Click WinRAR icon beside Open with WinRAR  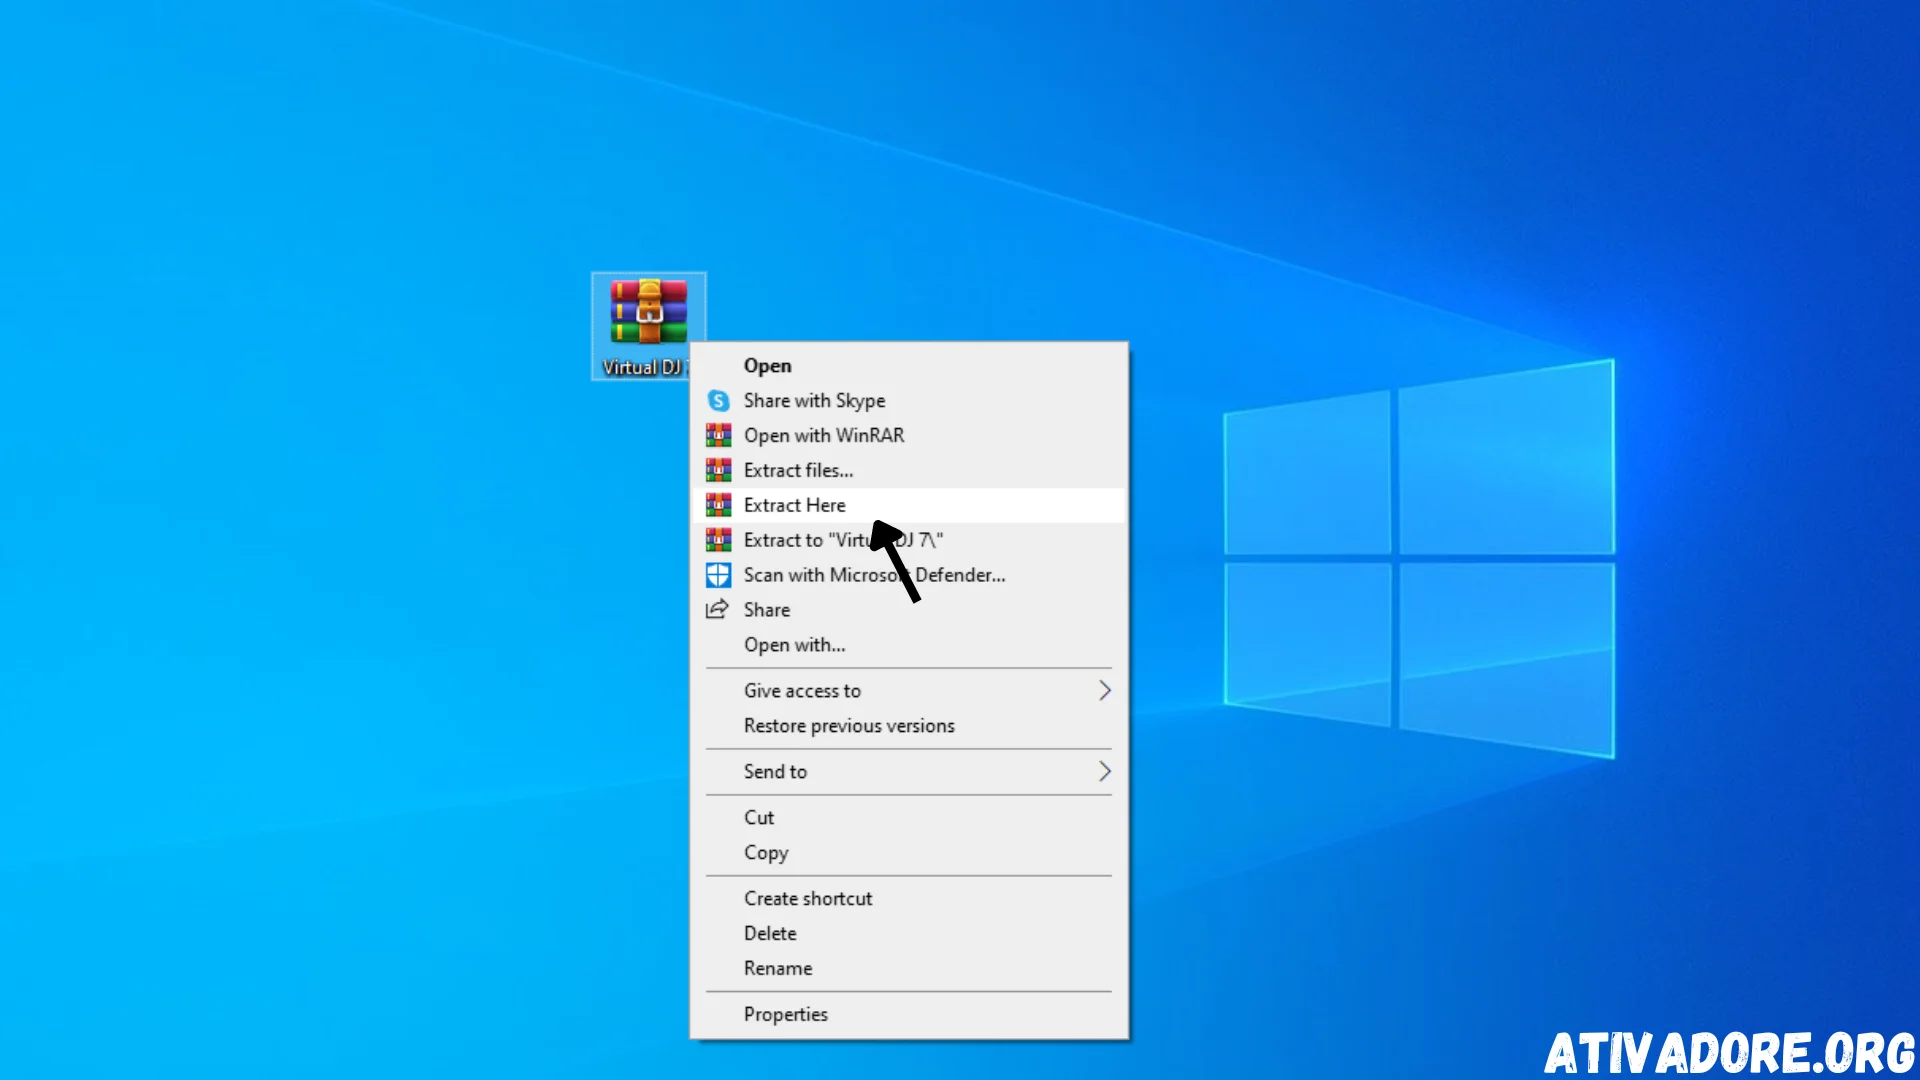click(x=718, y=435)
